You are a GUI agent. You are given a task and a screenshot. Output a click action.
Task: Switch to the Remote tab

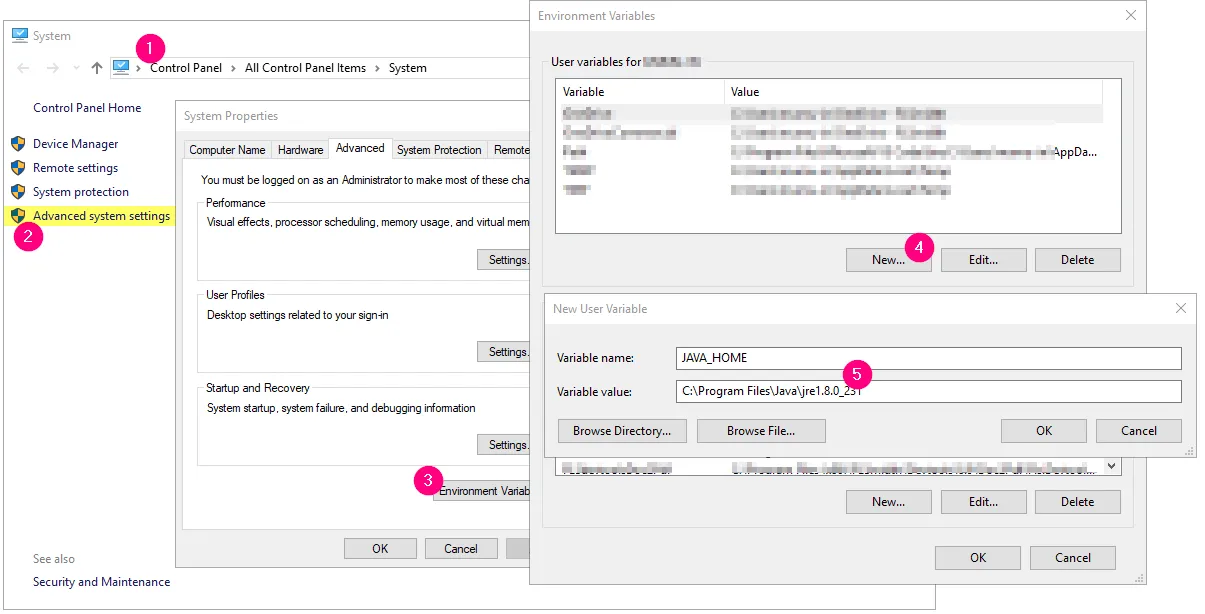[509, 150]
